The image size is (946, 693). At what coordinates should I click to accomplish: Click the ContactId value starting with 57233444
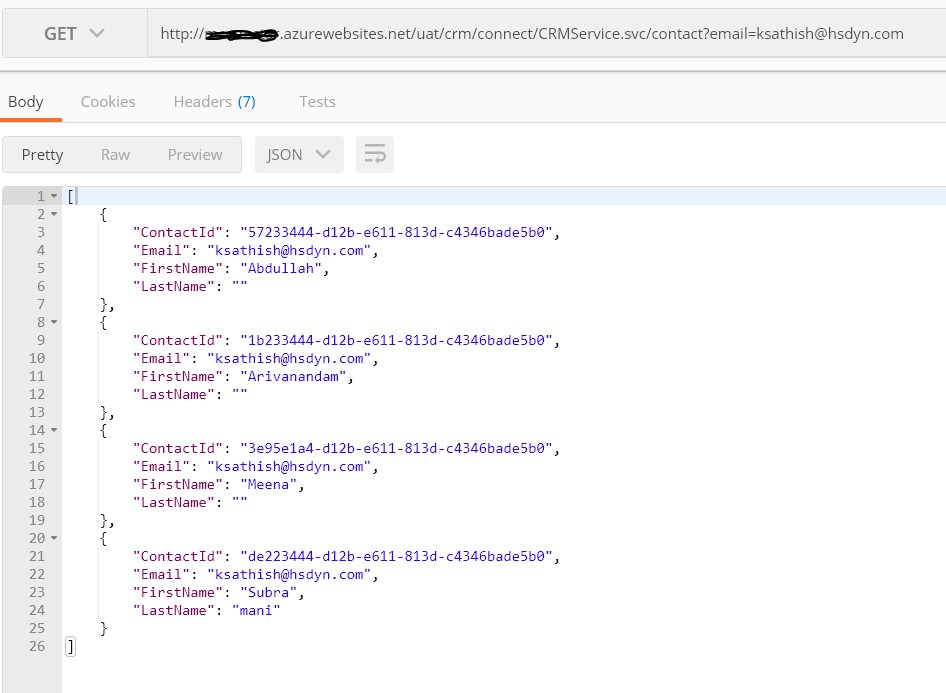click(x=396, y=232)
